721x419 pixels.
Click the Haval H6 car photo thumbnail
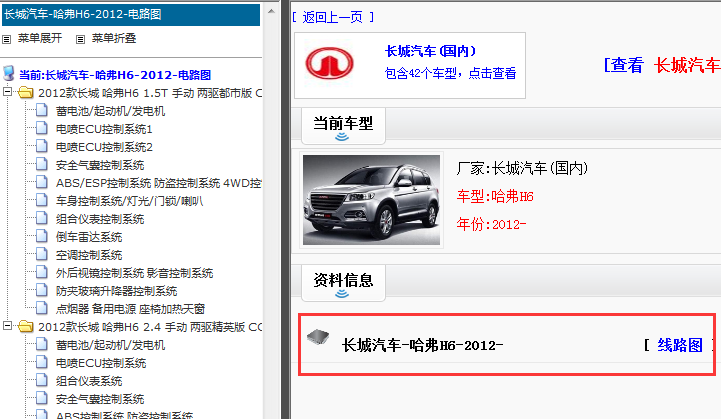[372, 200]
